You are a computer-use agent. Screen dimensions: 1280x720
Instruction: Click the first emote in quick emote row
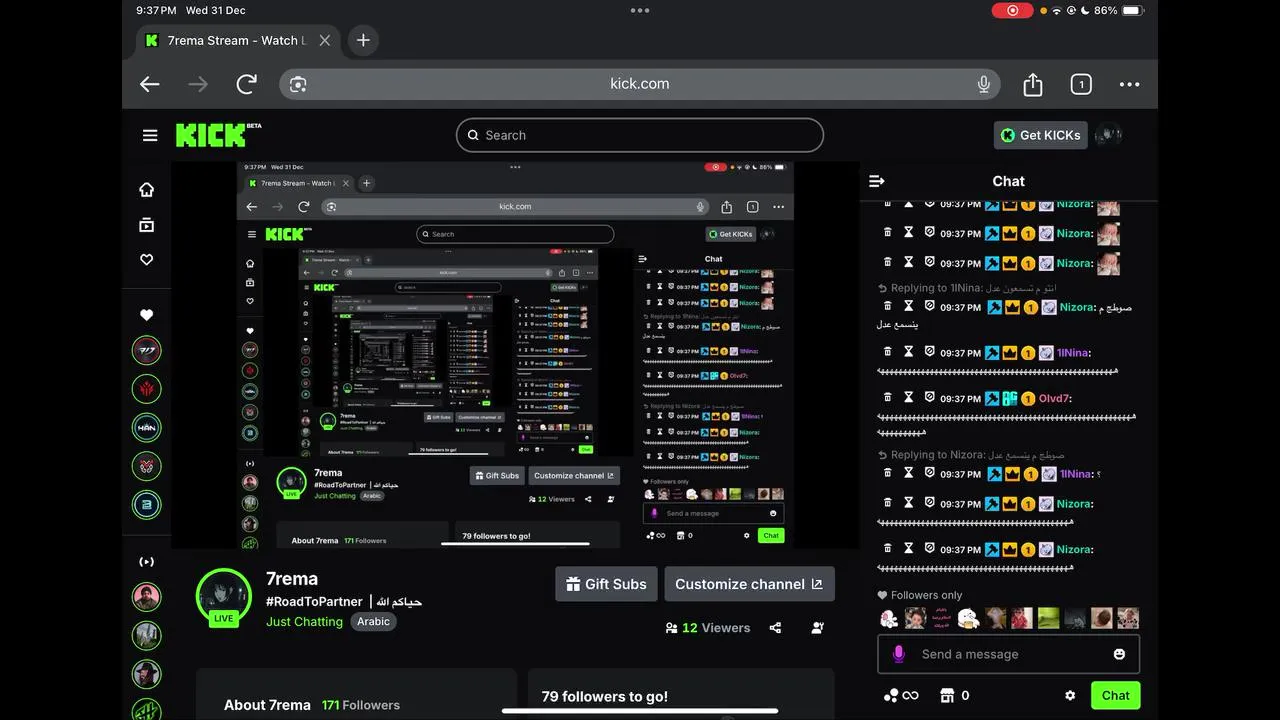888,618
